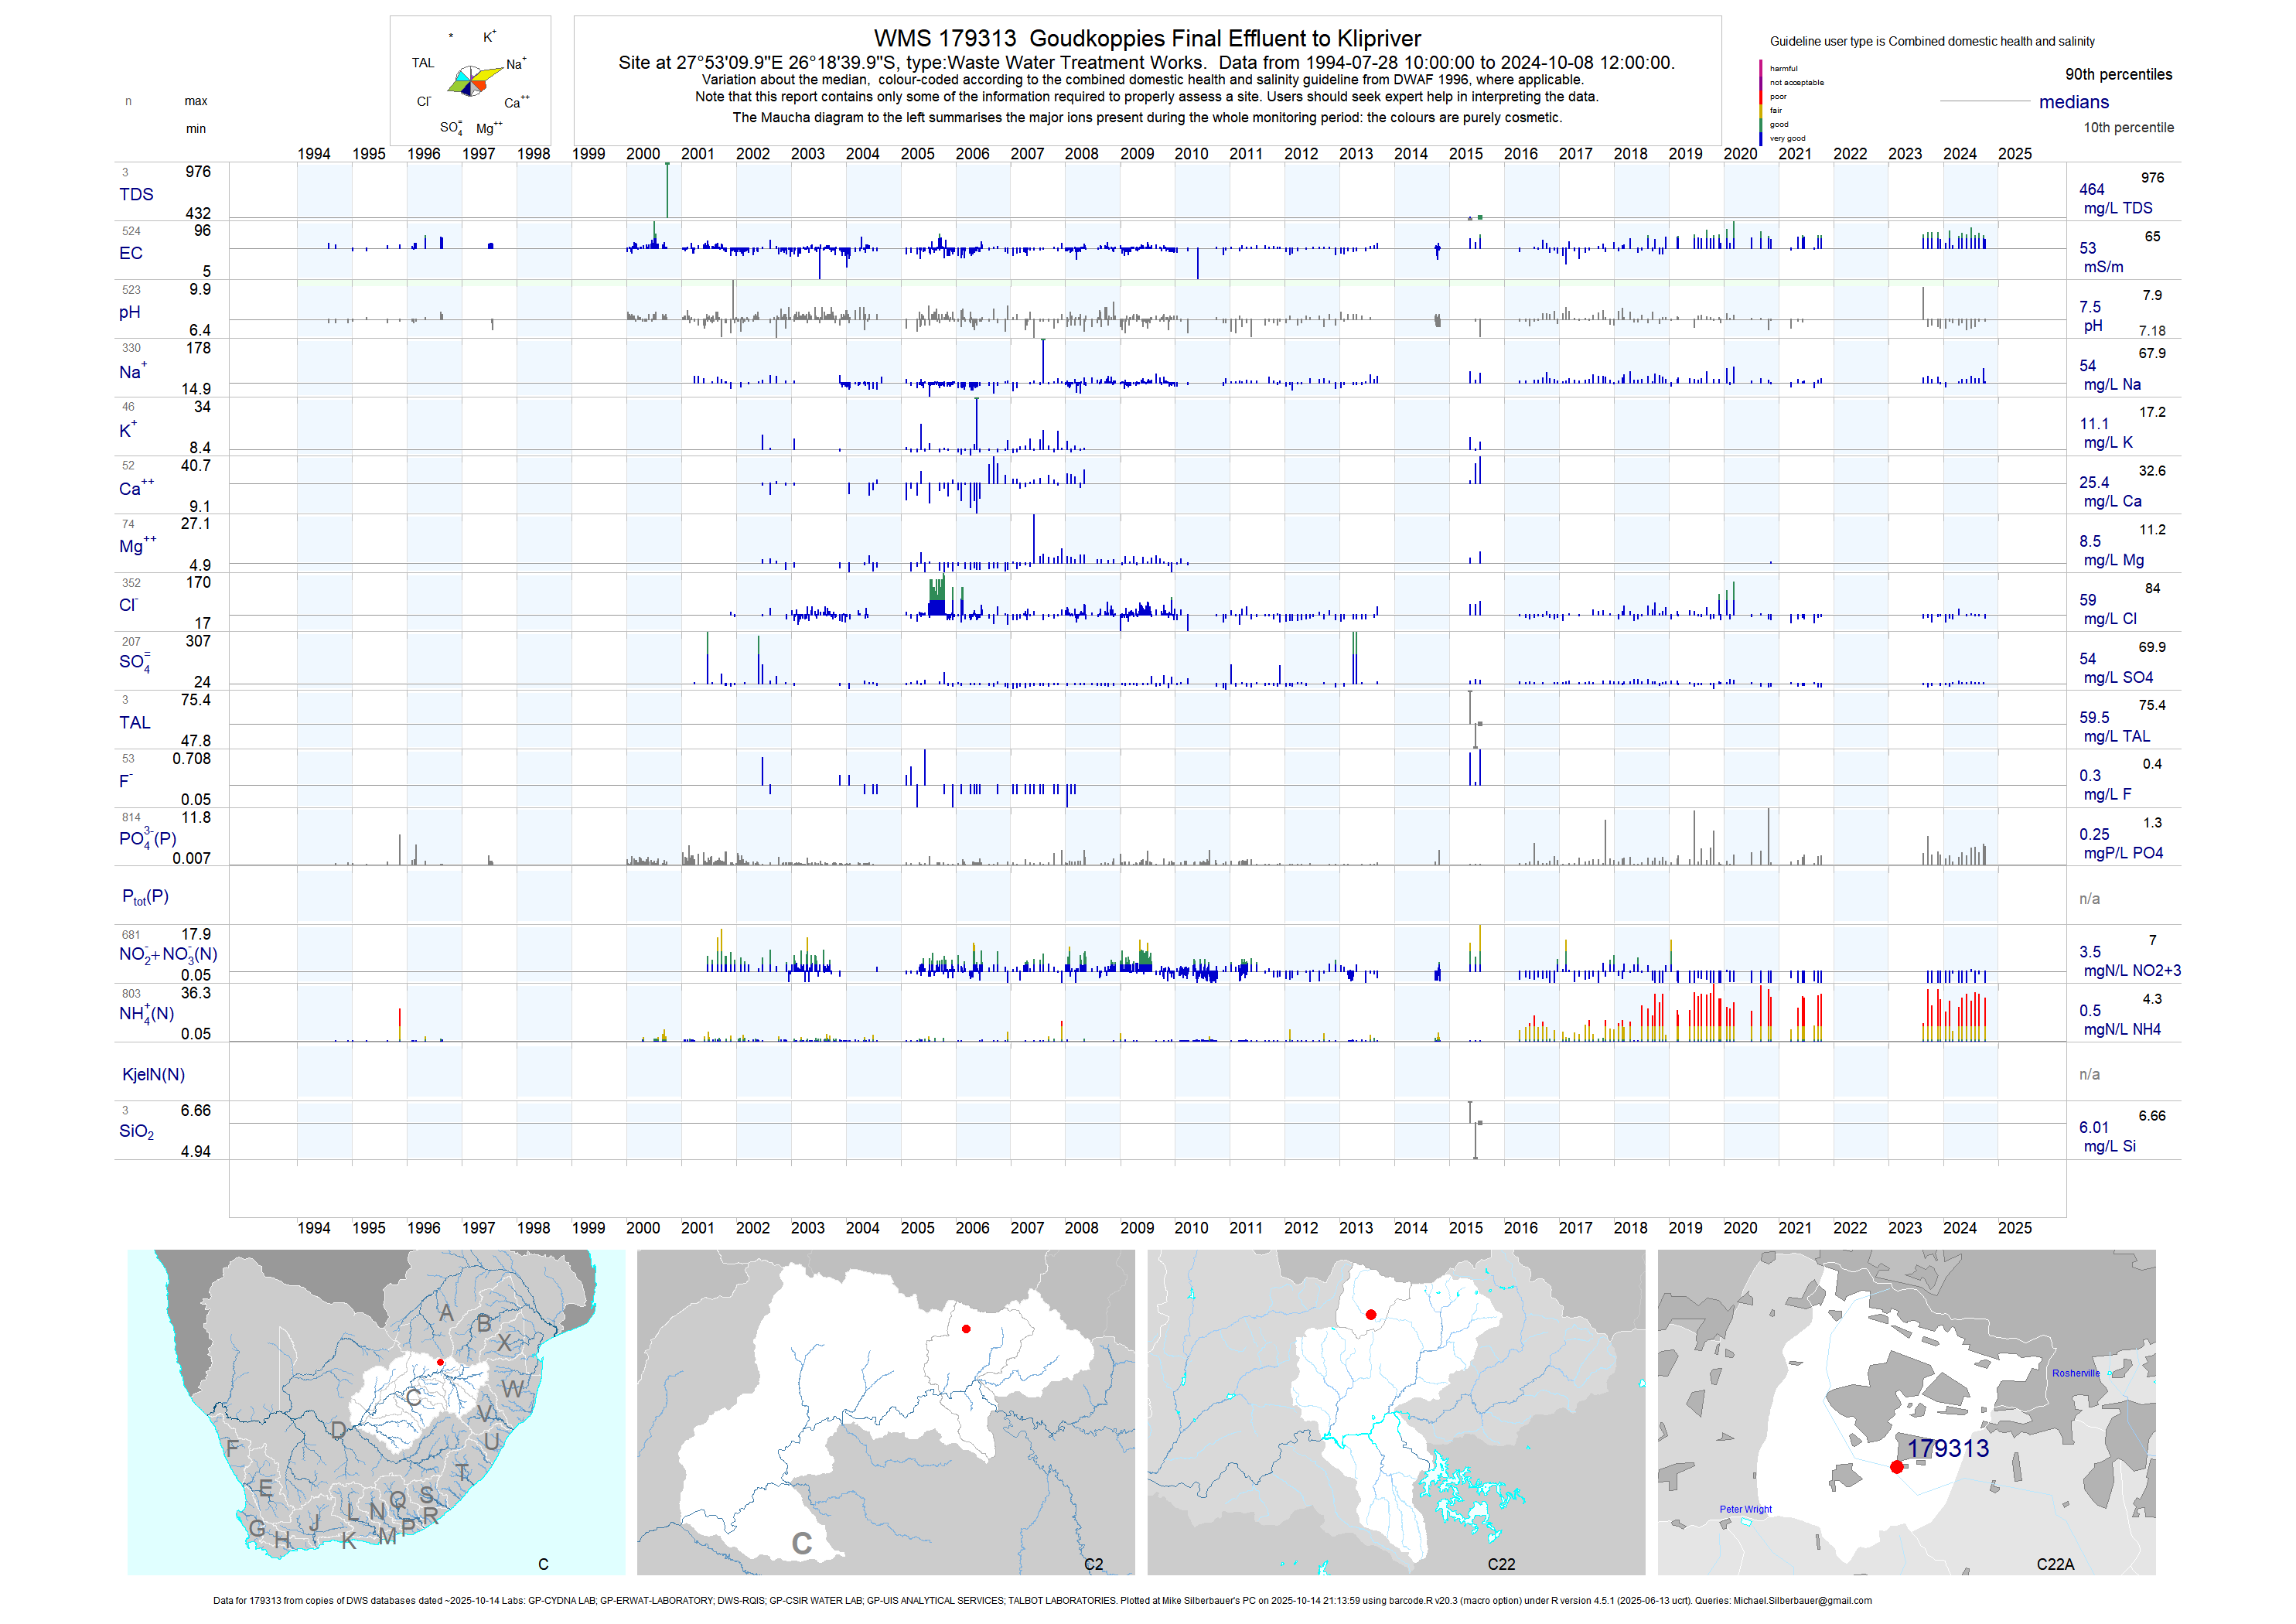Screen dimensions: 2296x1624
Task: Click the red dot on C2 catchment map
Action: coord(966,1329)
